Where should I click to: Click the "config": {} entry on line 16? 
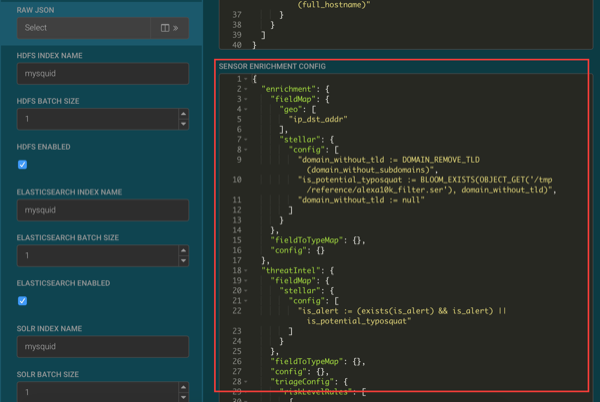click(297, 250)
